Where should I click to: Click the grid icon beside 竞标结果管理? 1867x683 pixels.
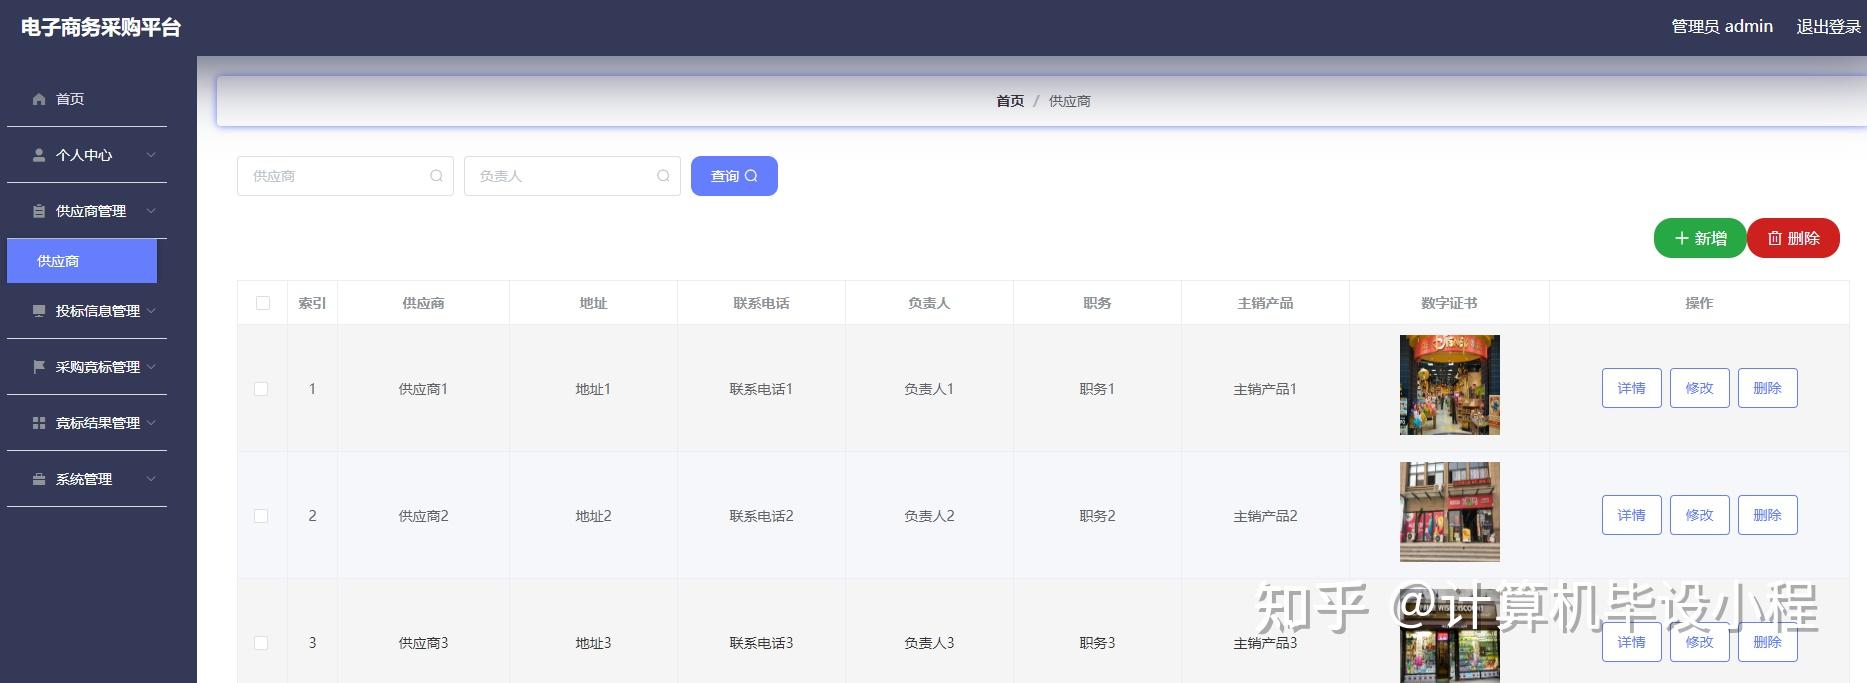pyautogui.click(x=39, y=423)
